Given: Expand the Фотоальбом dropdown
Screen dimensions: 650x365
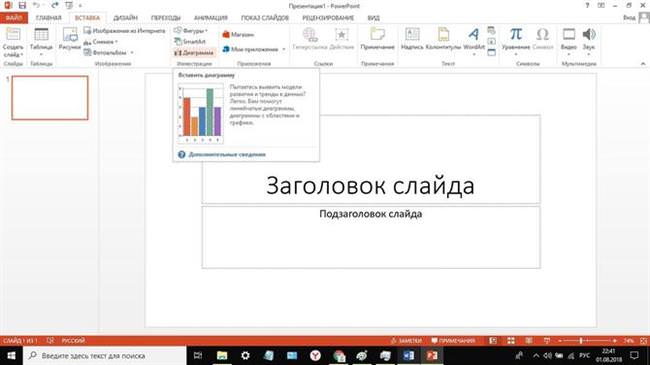Looking at the screenshot, I should coord(132,53).
